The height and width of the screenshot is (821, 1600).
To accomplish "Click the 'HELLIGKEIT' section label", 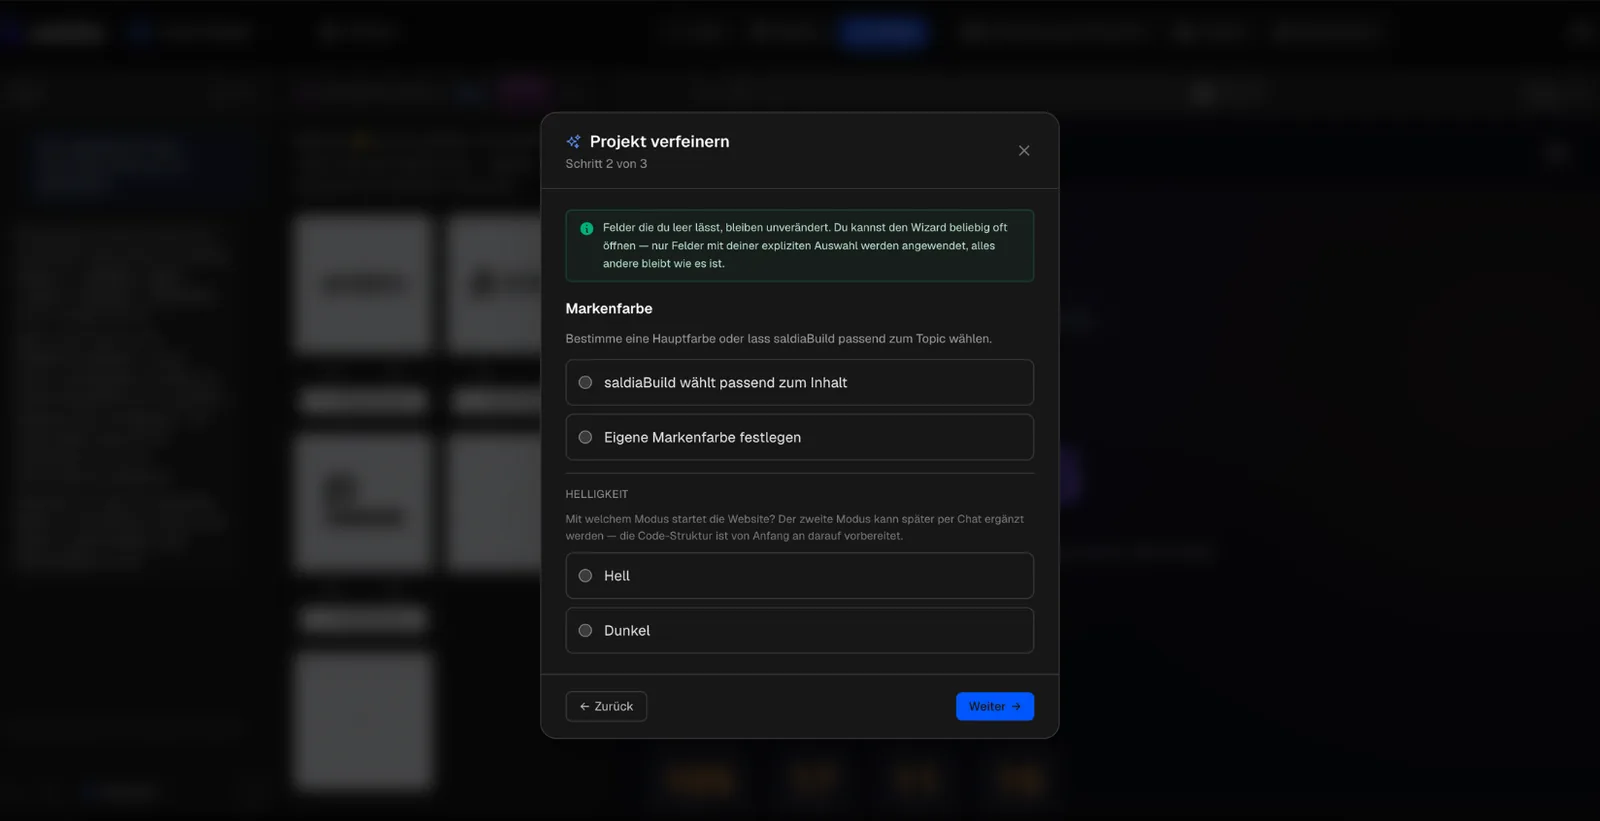I will tap(597, 494).
